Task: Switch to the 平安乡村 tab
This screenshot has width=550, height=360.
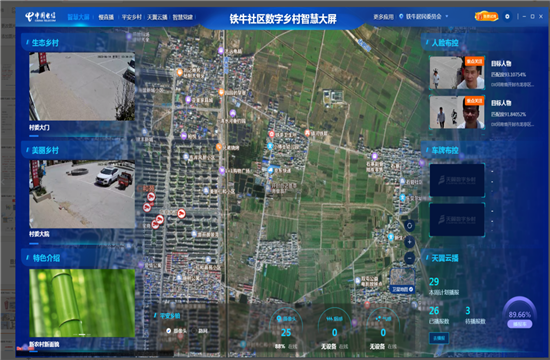Action: [x=132, y=17]
